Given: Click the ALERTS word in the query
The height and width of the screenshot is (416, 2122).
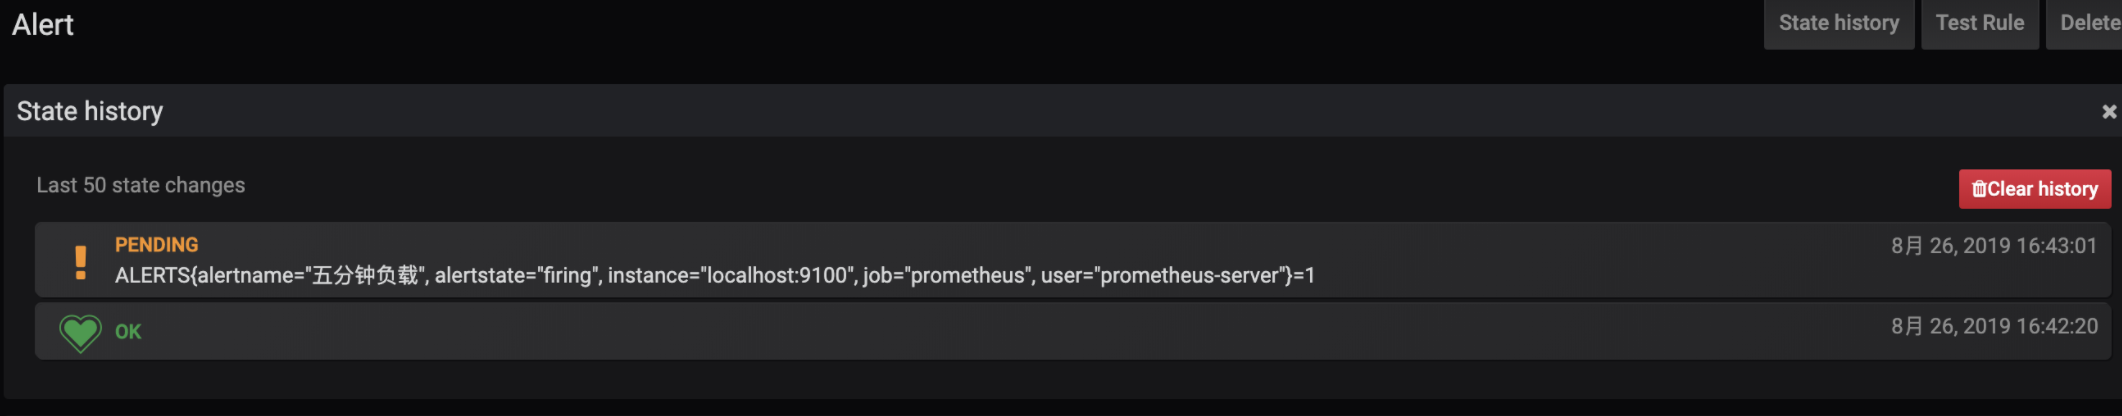Looking at the screenshot, I should coord(152,276).
